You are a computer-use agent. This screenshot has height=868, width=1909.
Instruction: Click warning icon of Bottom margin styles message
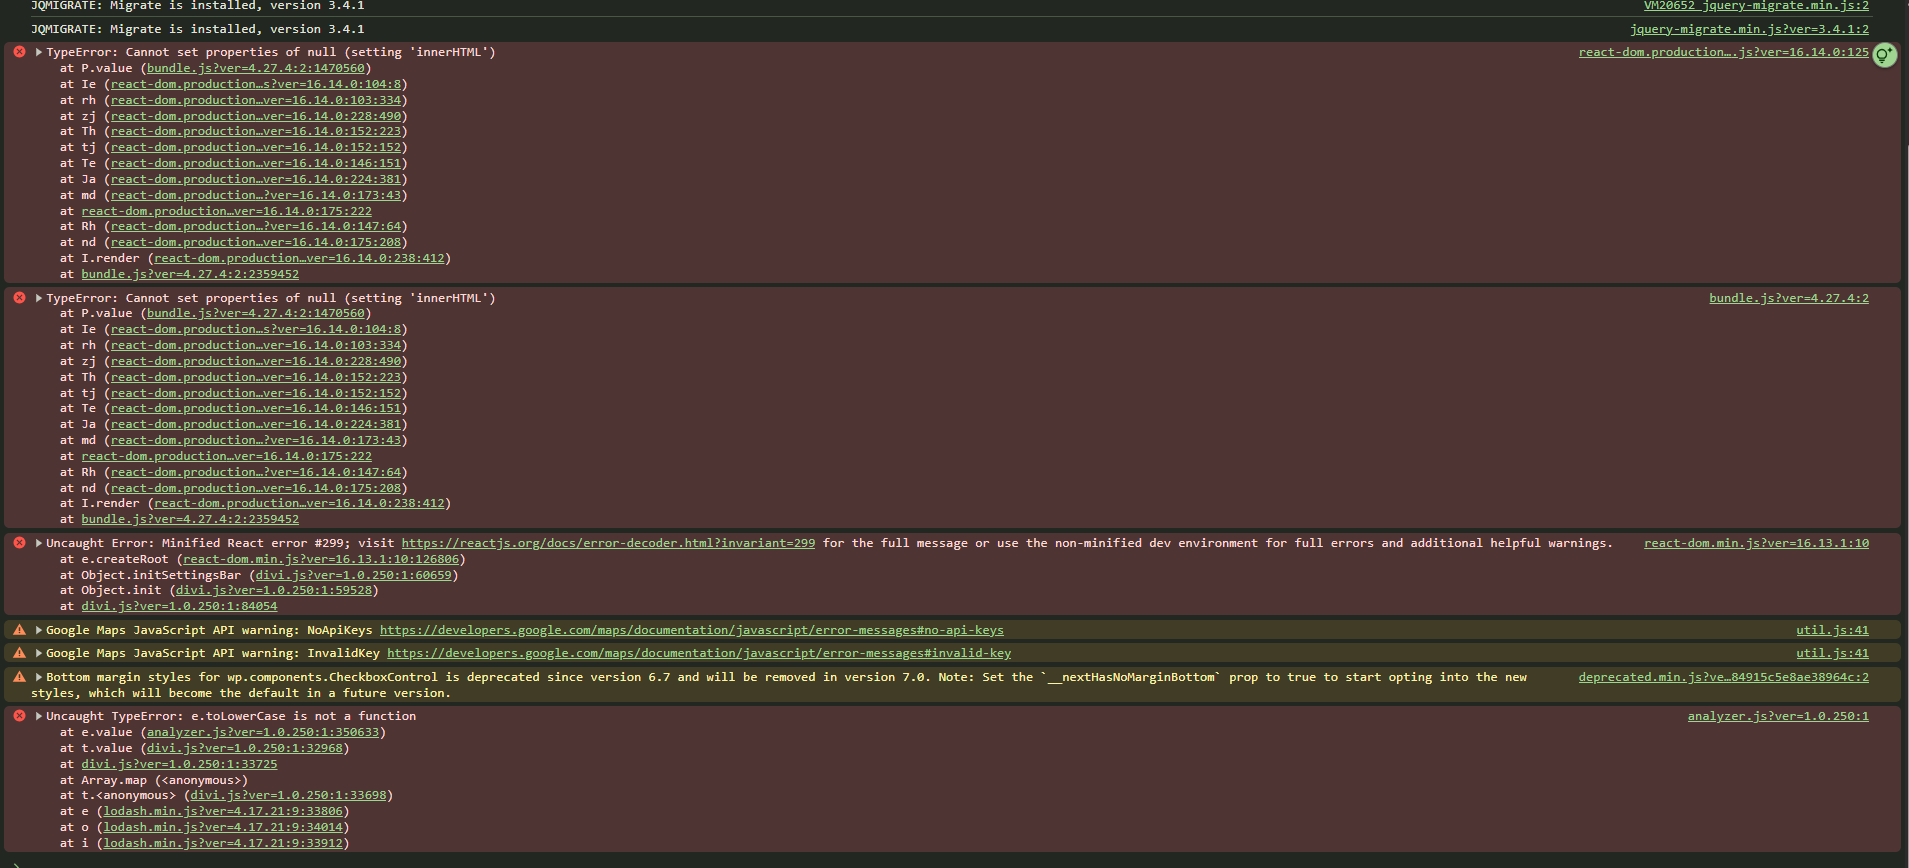[19, 677]
